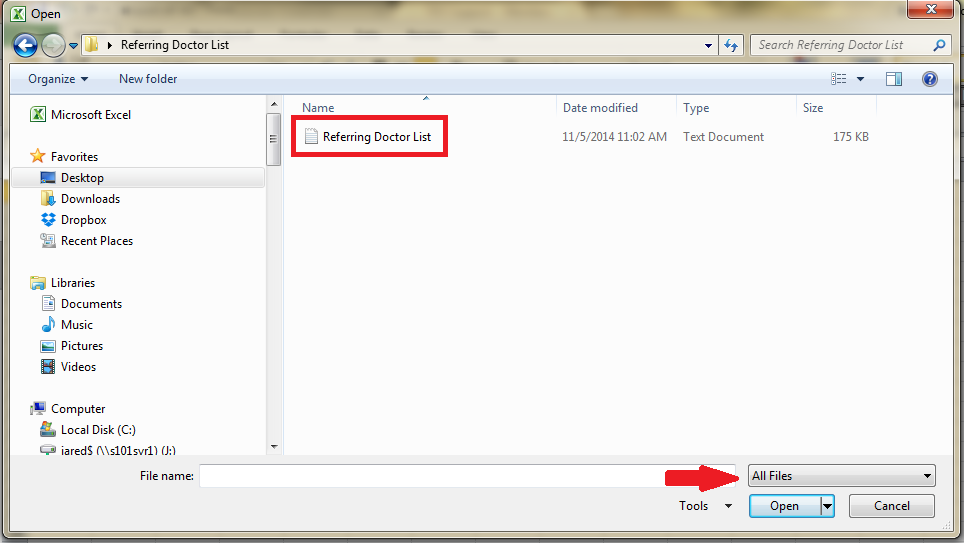This screenshot has width=964, height=543.
Task: Click the New folder button
Action: click(148, 79)
